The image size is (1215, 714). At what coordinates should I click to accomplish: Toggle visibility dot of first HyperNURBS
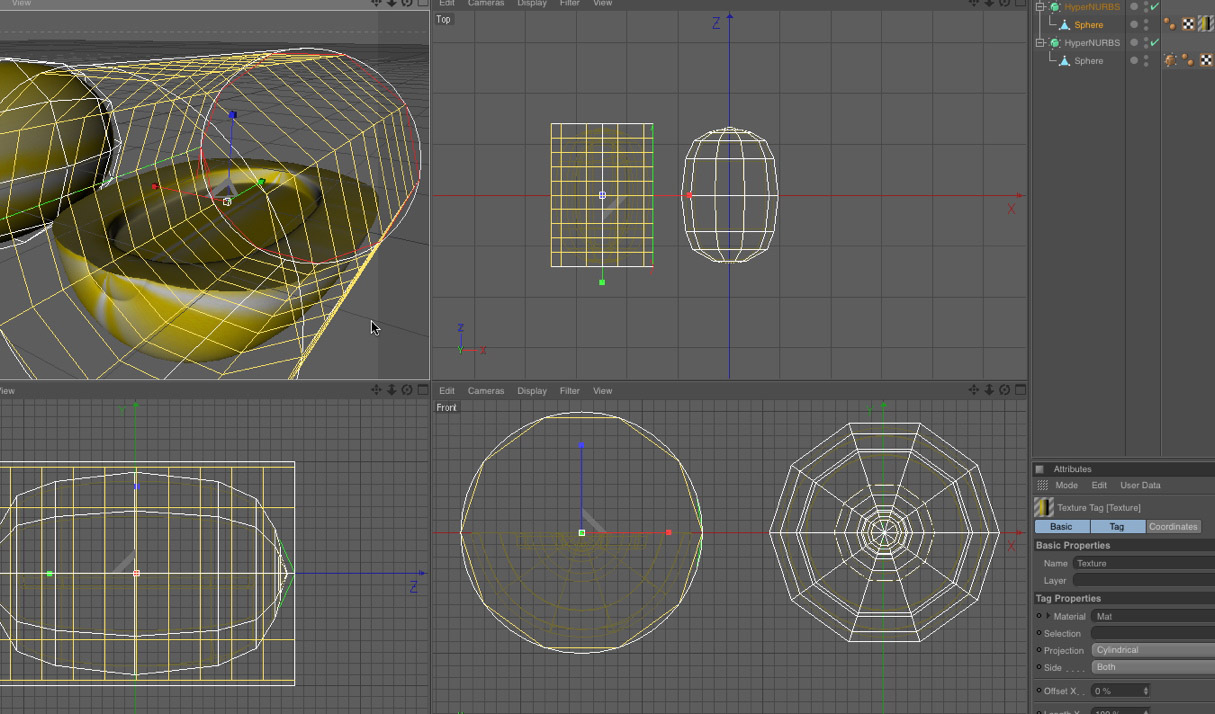1134,7
